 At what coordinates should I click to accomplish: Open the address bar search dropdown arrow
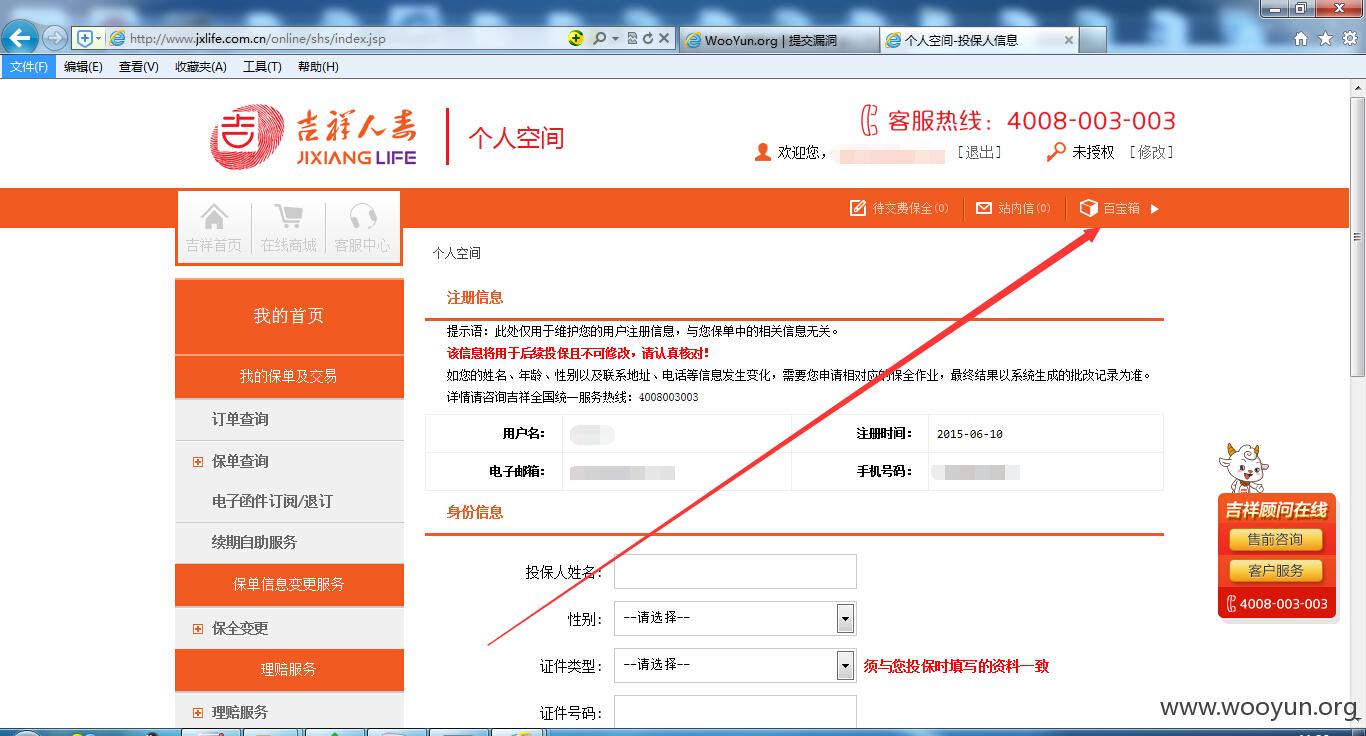pos(615,38)
